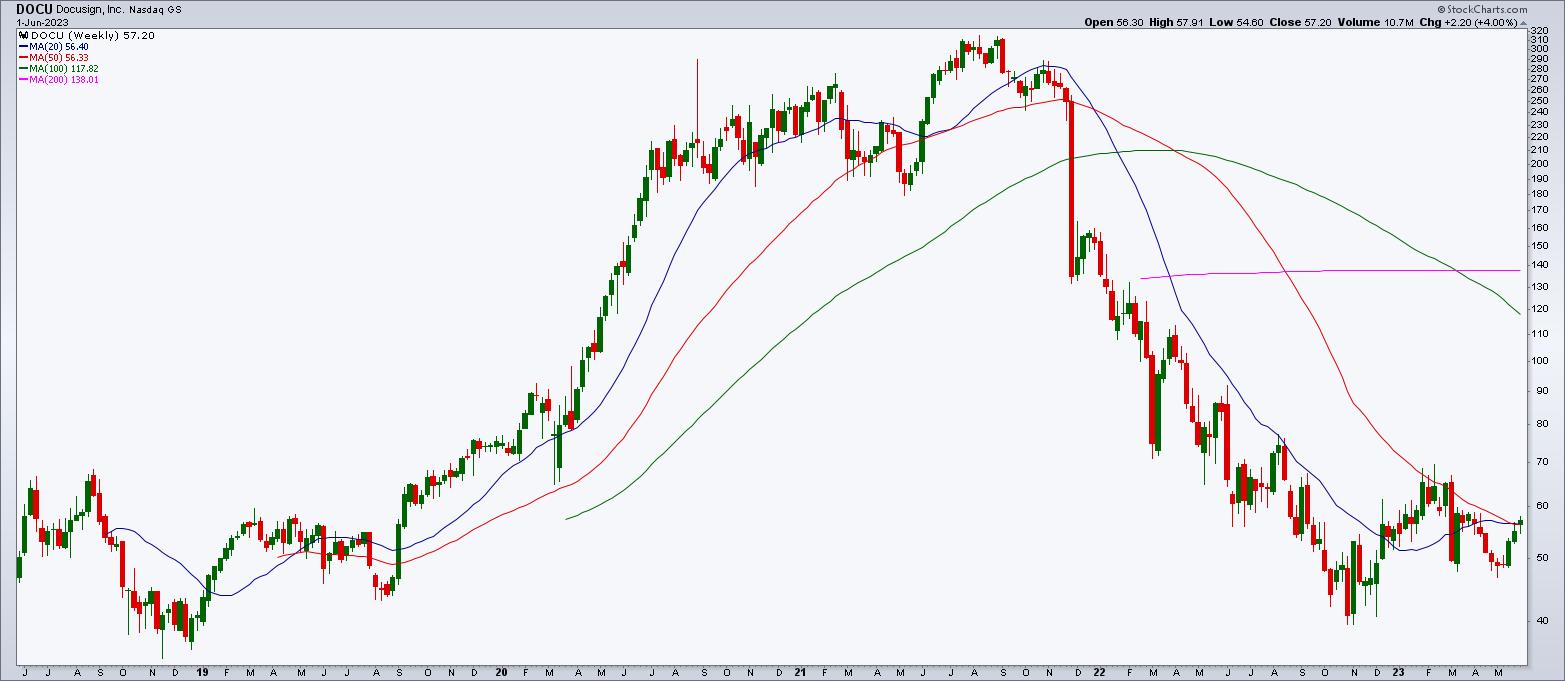
Task: Click the red MA(50) legend line marker
Action: coord(22,57)
